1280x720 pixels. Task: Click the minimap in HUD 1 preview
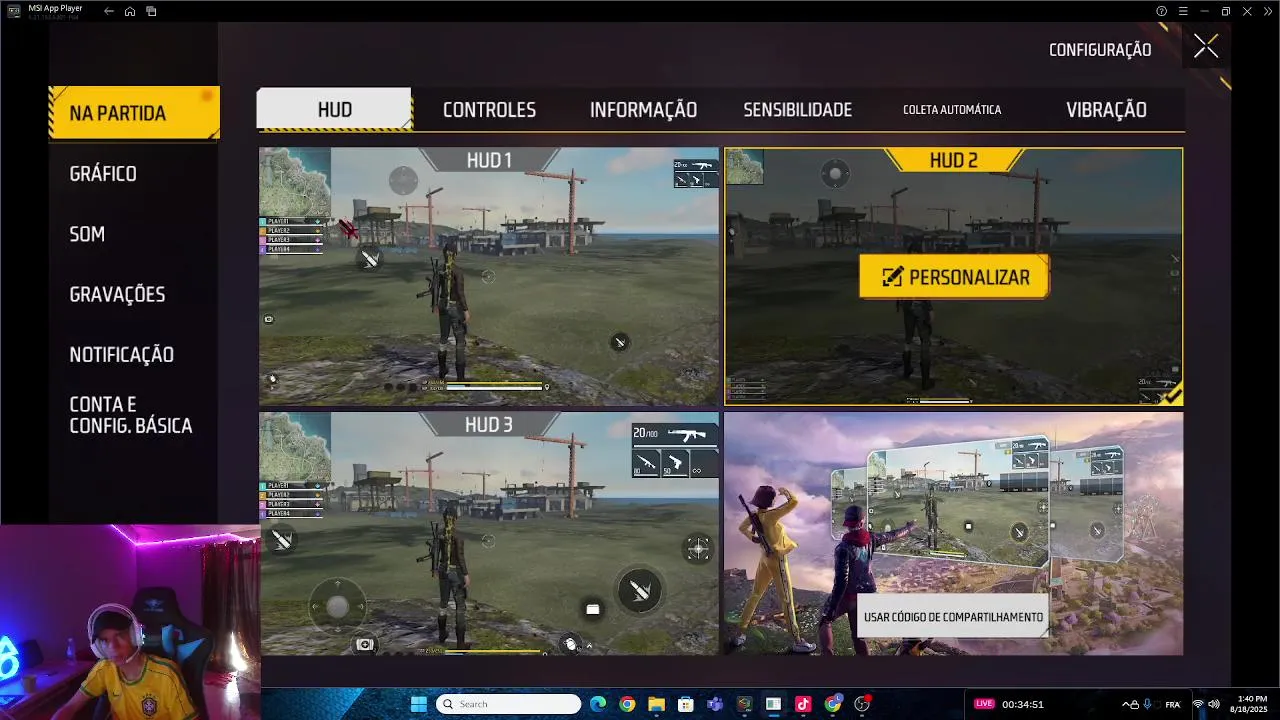pyautogui.click(x=294, y=181)
